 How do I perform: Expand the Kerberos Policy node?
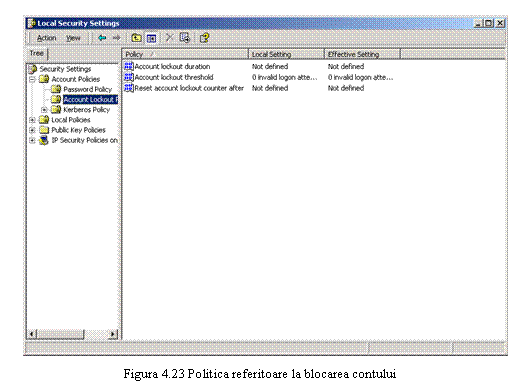click(44, 110)
